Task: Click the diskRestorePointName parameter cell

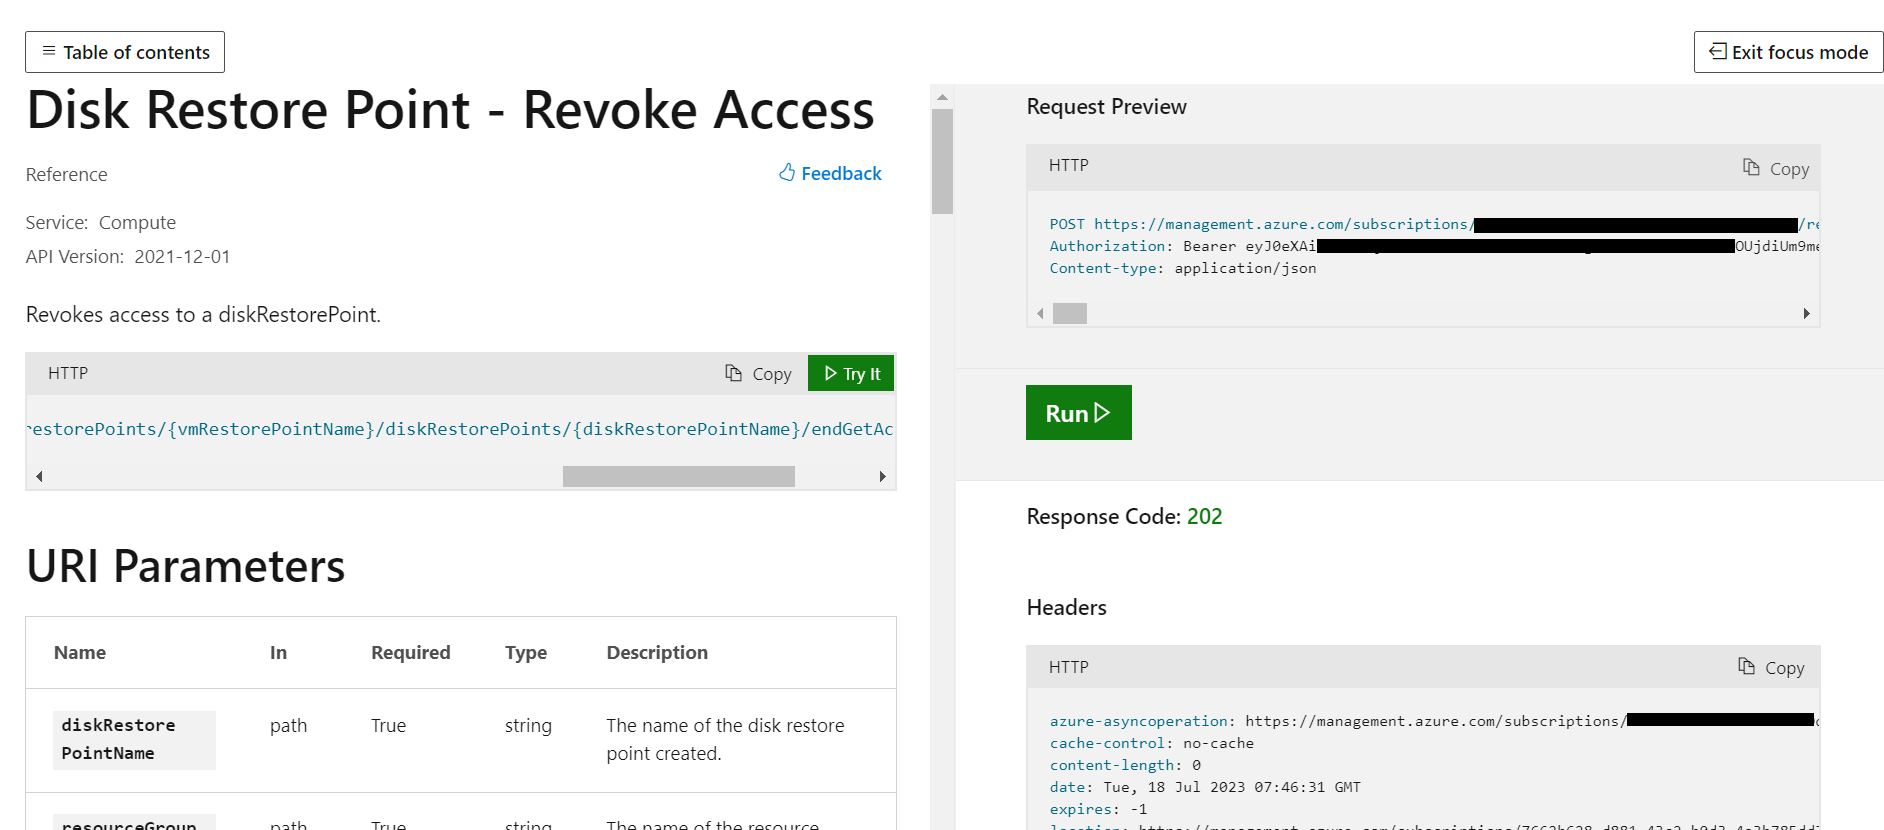Action: [x=134, y=739]
